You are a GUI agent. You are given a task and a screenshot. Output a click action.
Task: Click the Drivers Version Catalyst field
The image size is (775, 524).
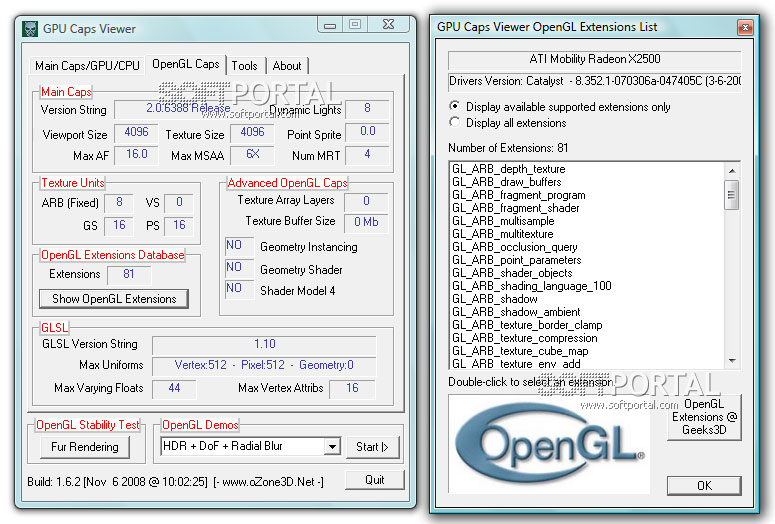point(595,82)
